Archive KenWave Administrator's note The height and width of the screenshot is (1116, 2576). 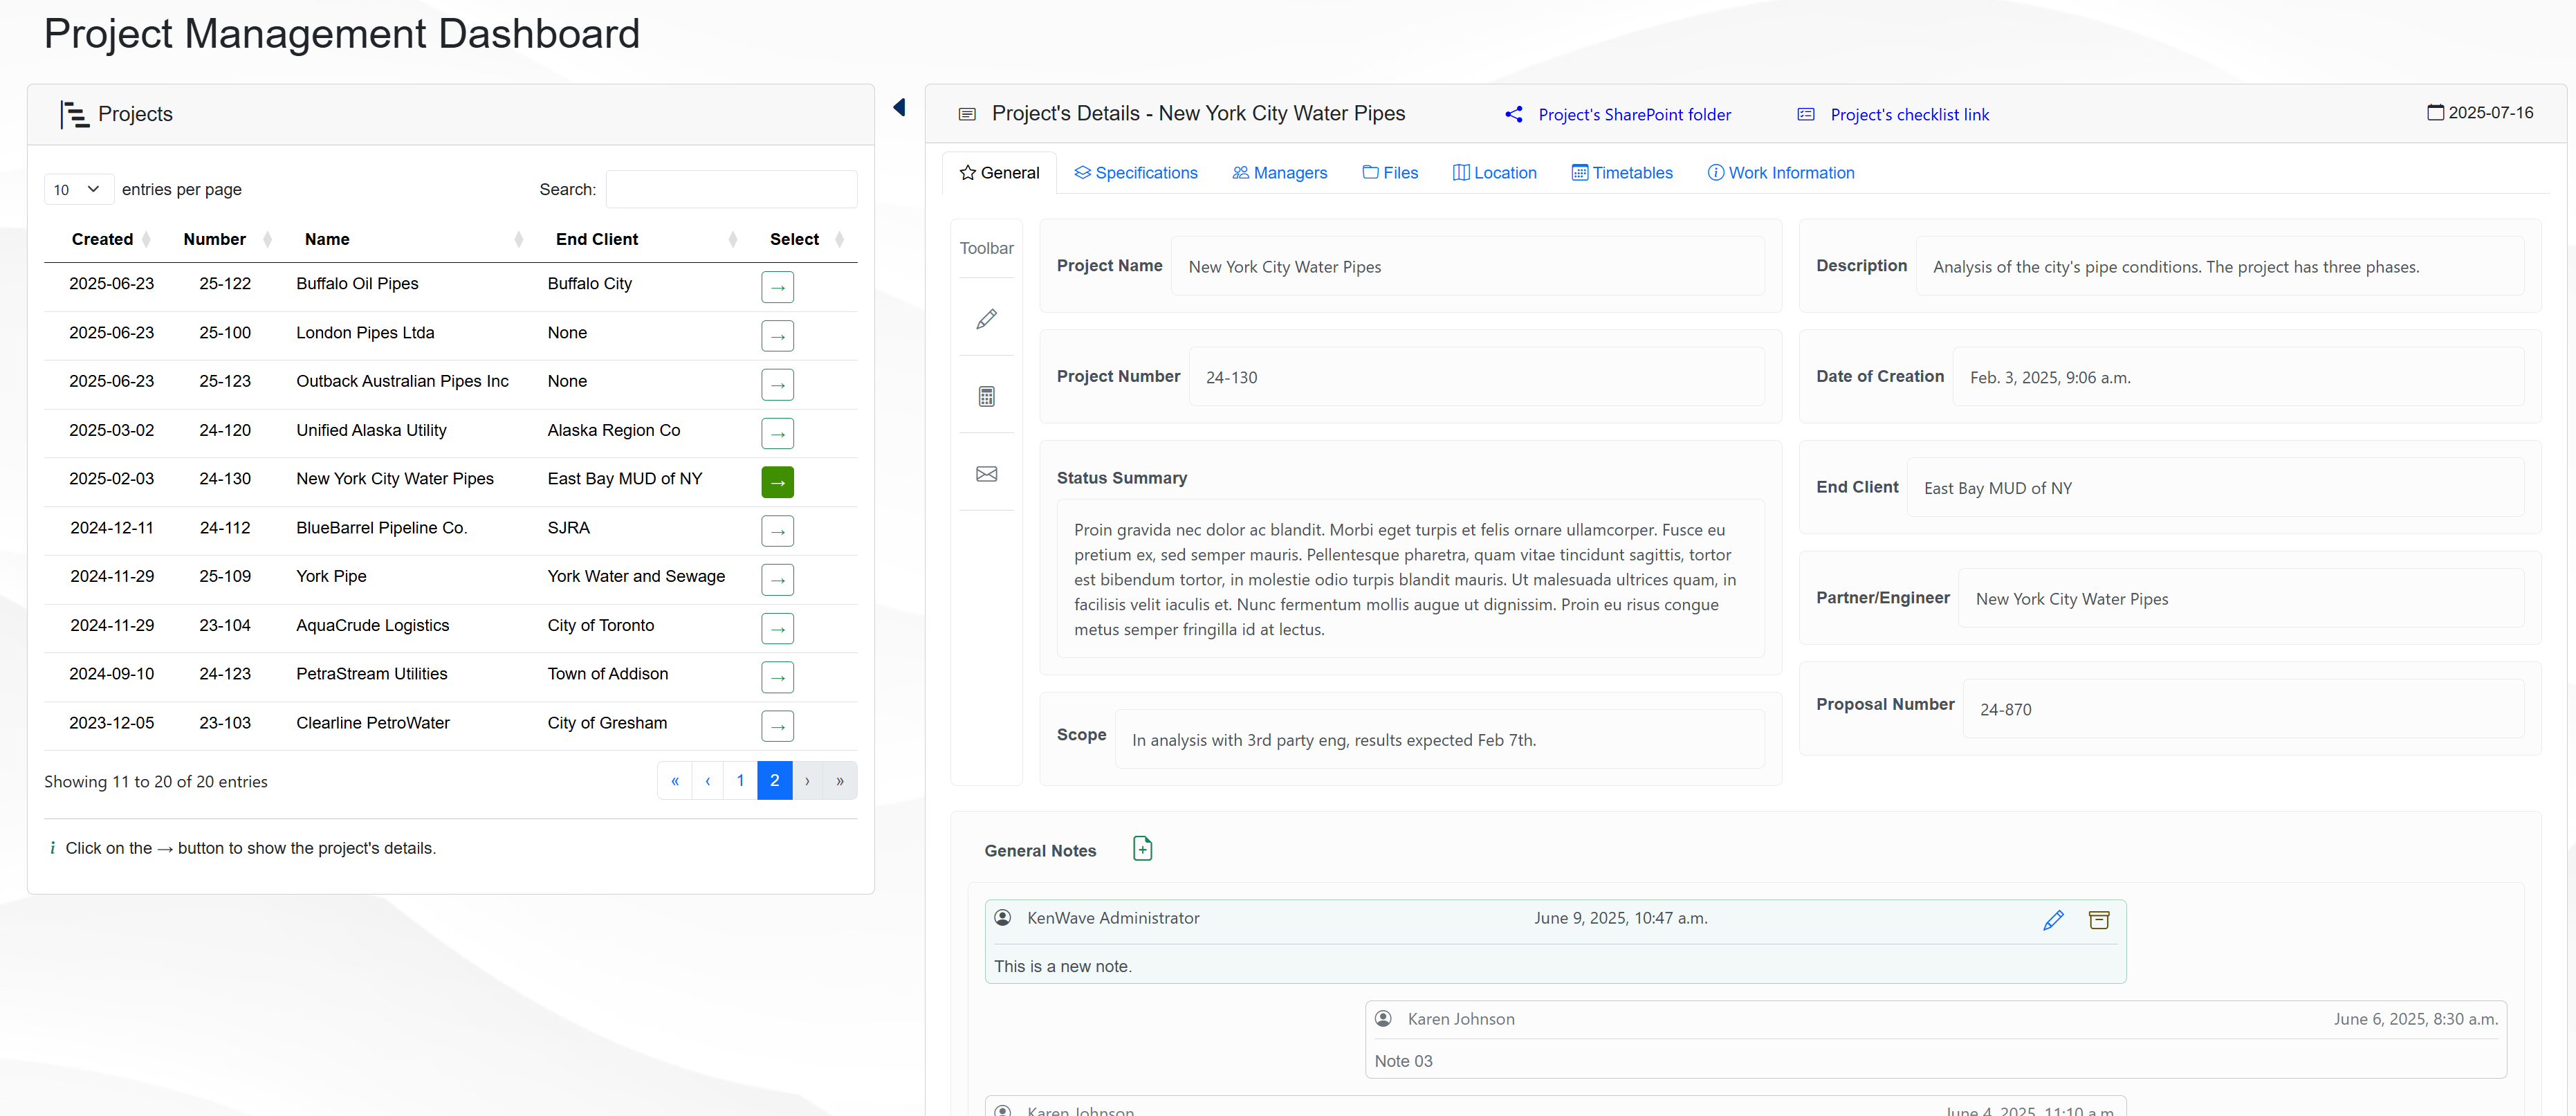coord(2099,920)
